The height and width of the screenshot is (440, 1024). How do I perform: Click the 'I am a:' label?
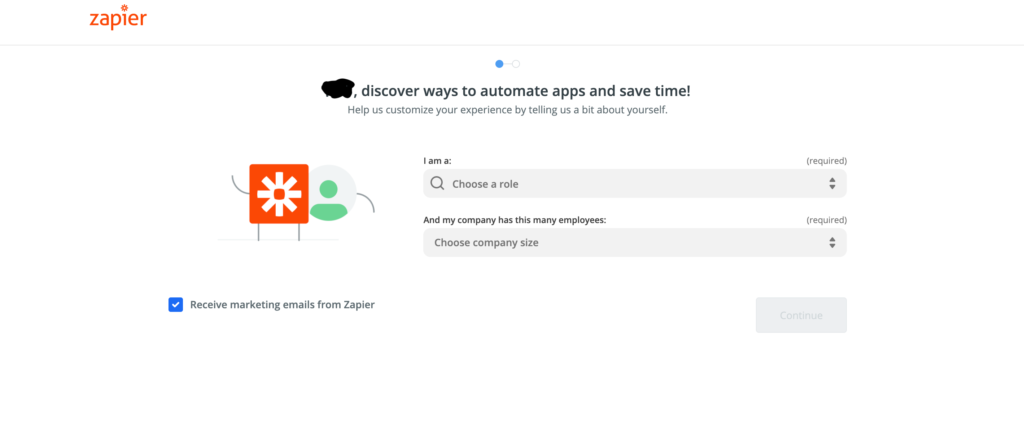pyautogui.click(x=438, y=161)
